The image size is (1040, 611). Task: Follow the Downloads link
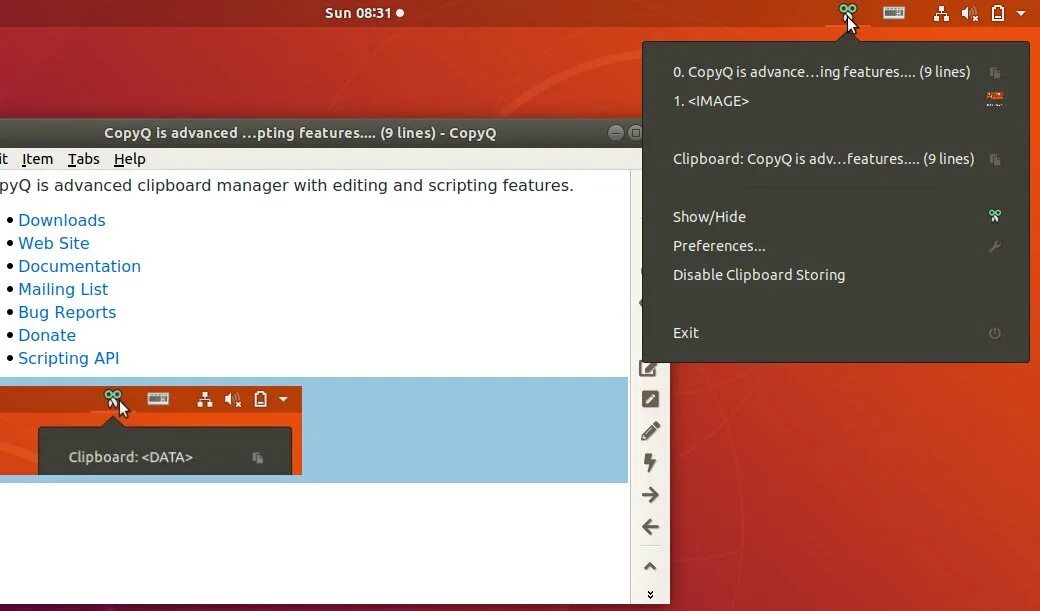[x=62, y=220]
